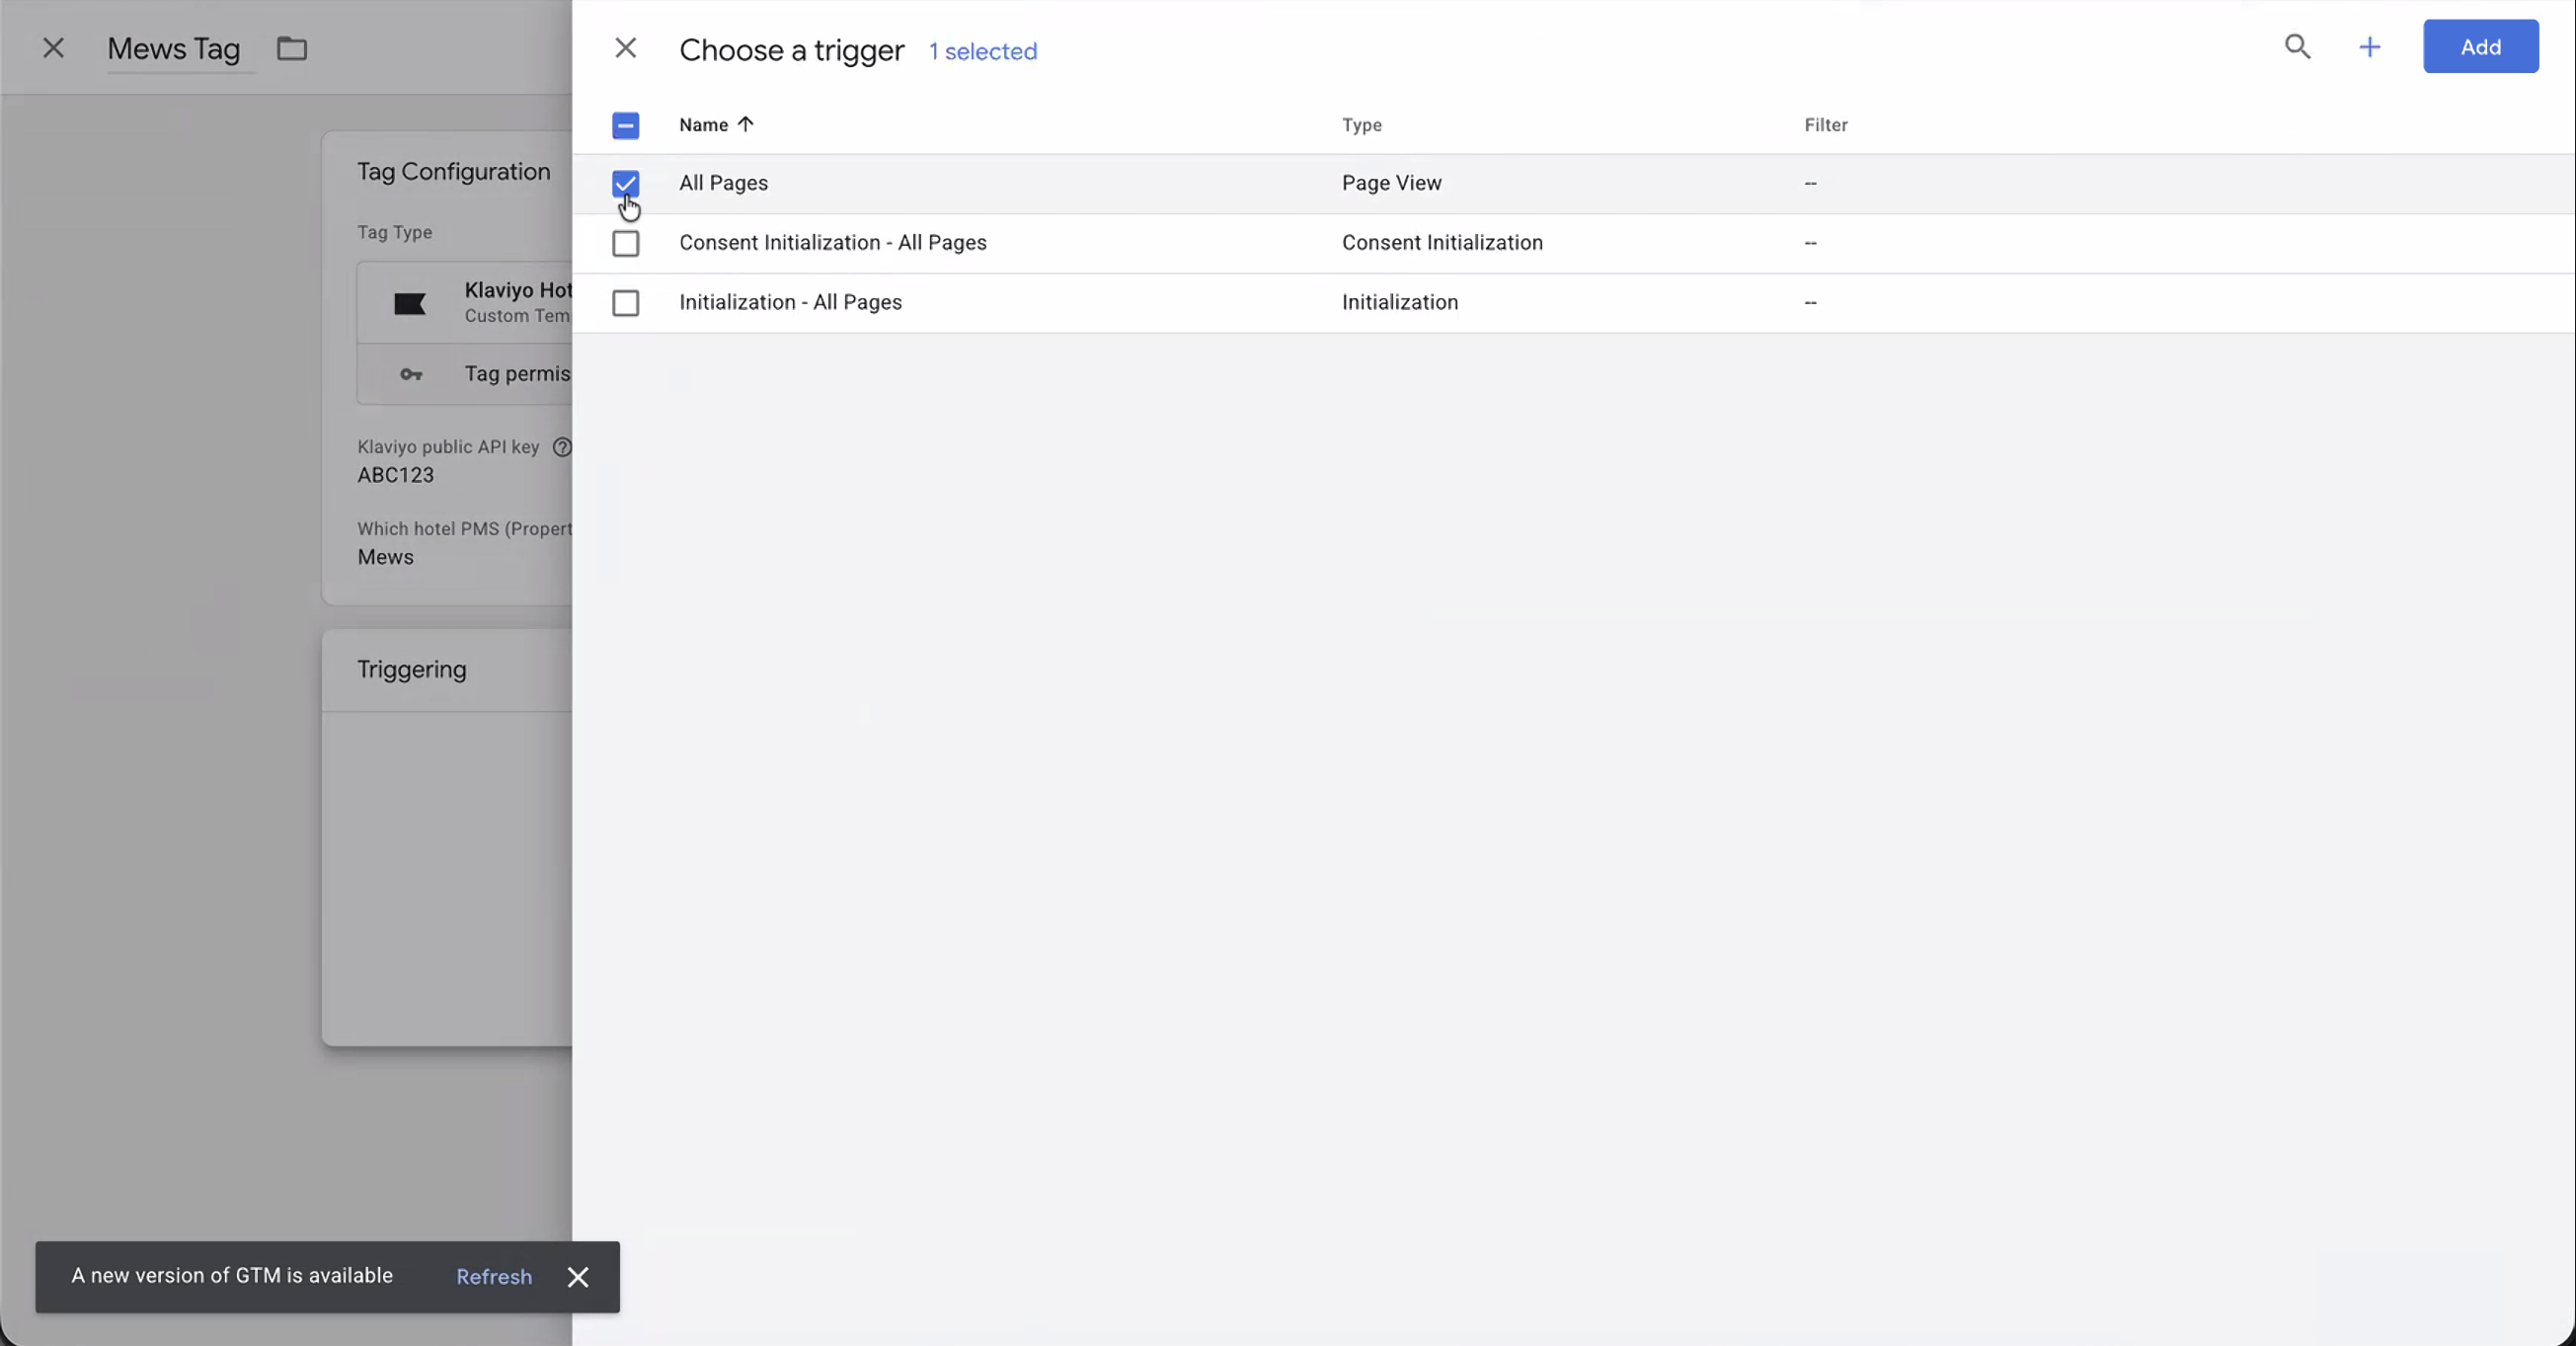
Task: Close the Choose a trigger panel
Action: 625,48
